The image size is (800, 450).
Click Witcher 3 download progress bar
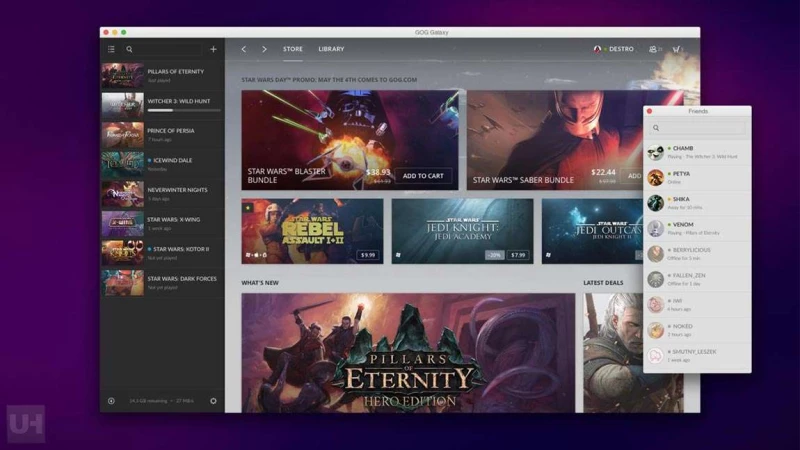point(184,110)
